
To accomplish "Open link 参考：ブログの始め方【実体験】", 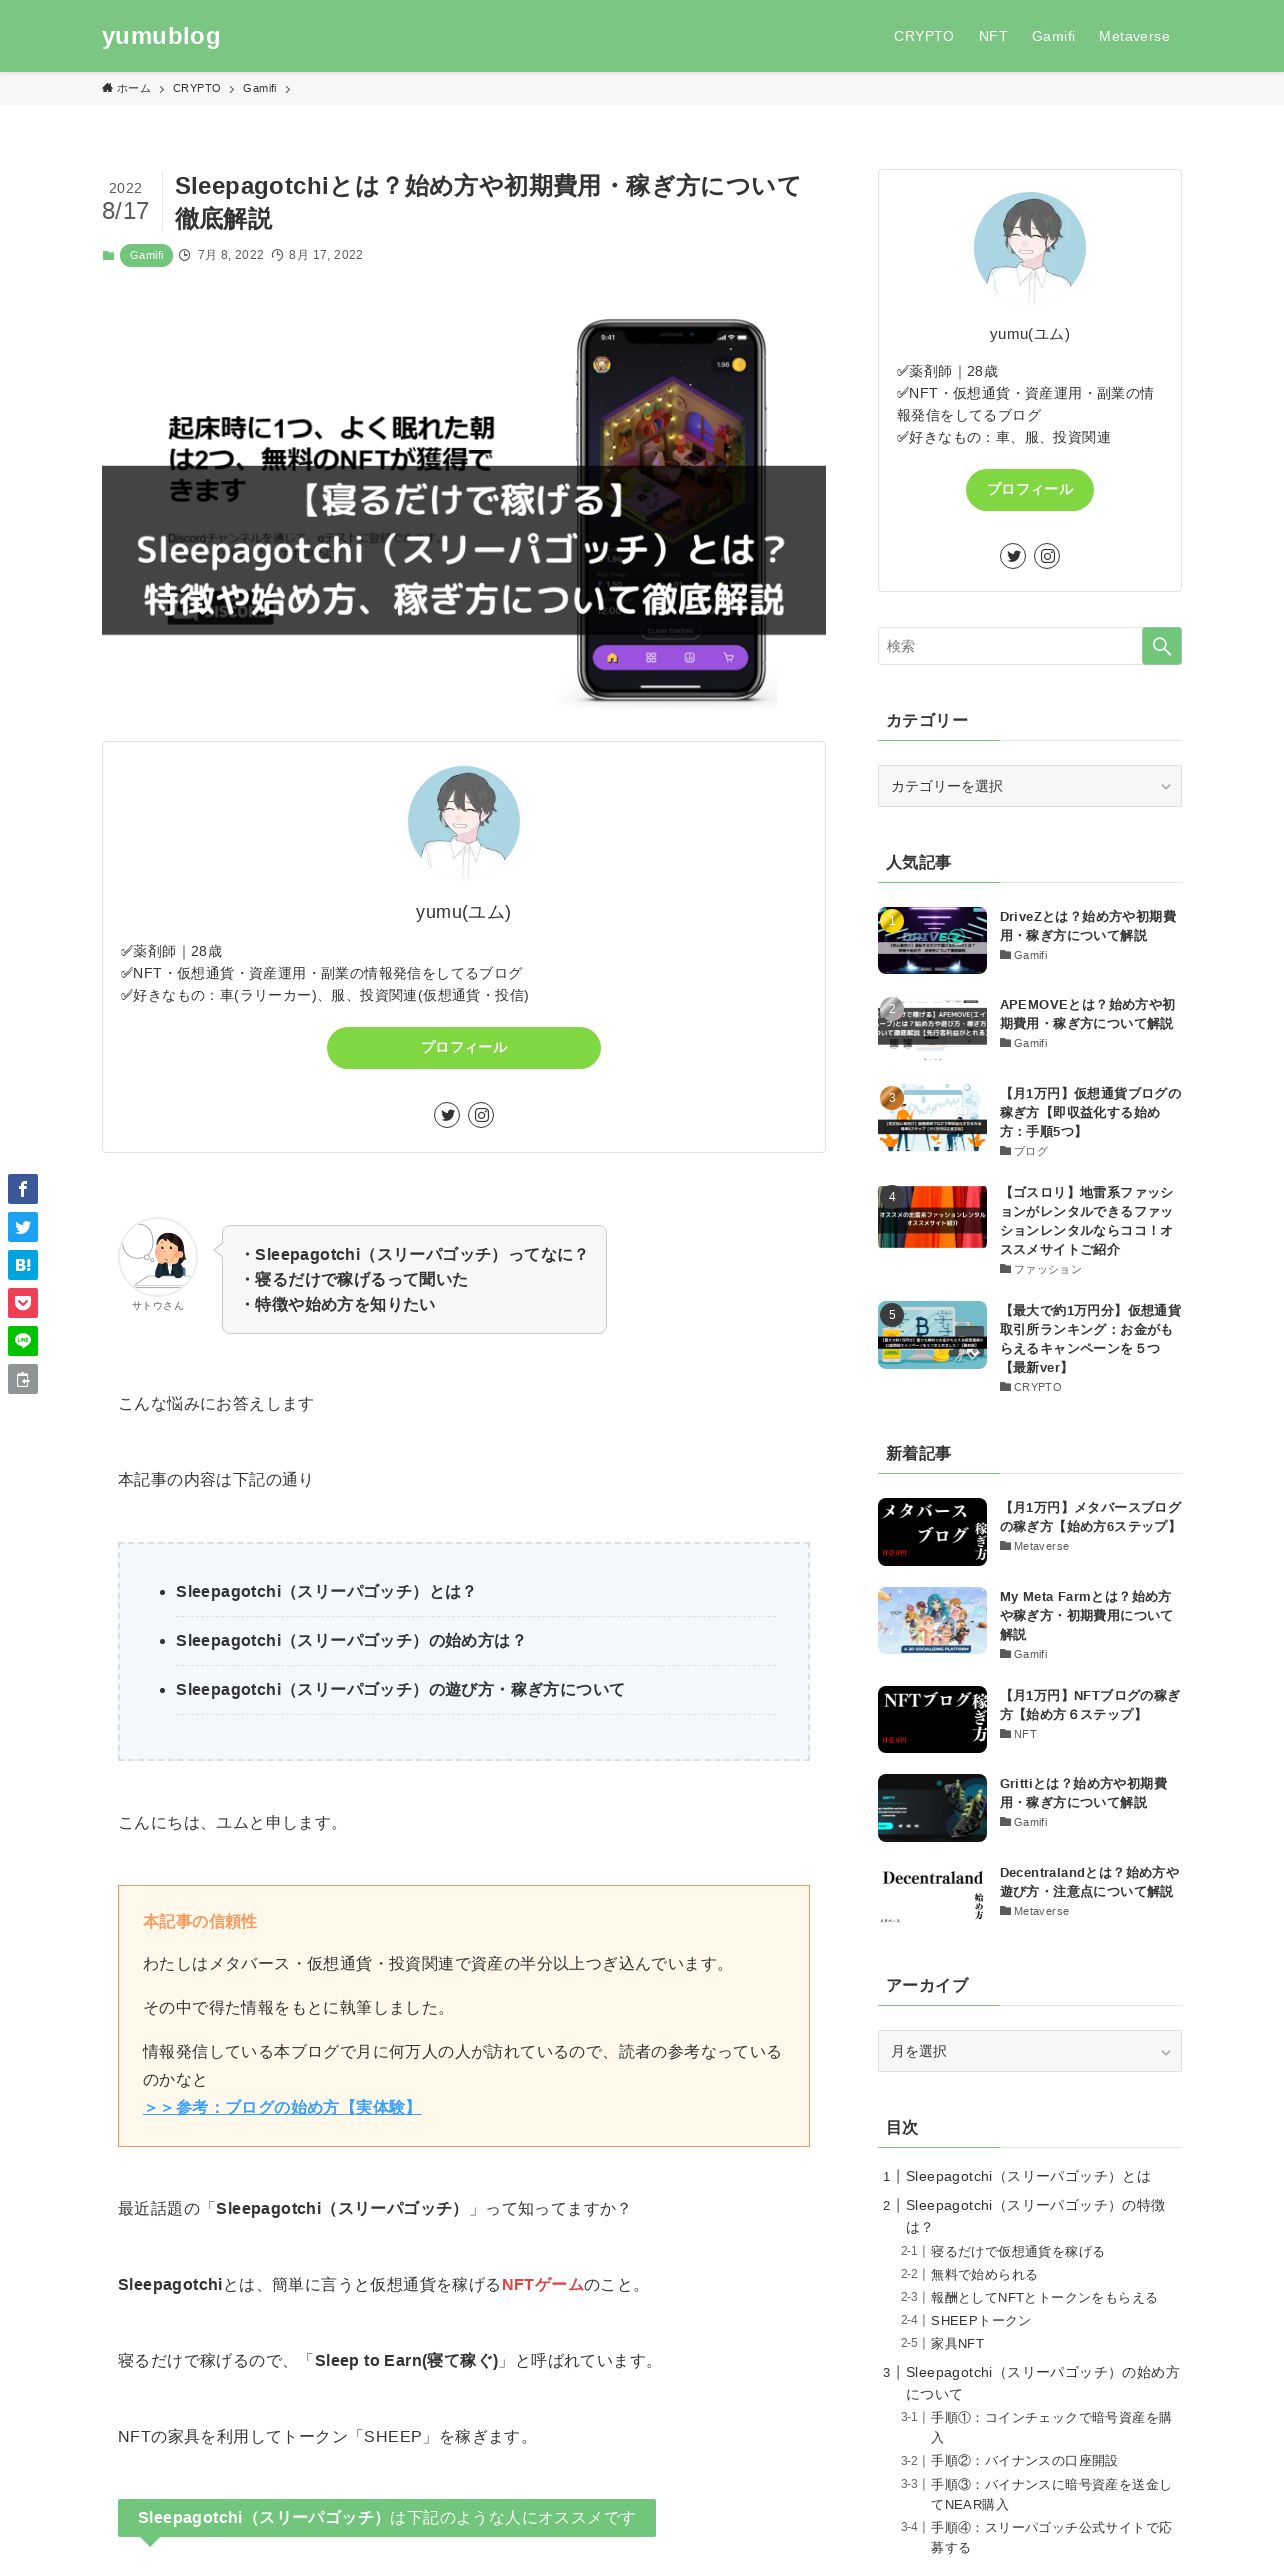I will (x=282, y=2107).
